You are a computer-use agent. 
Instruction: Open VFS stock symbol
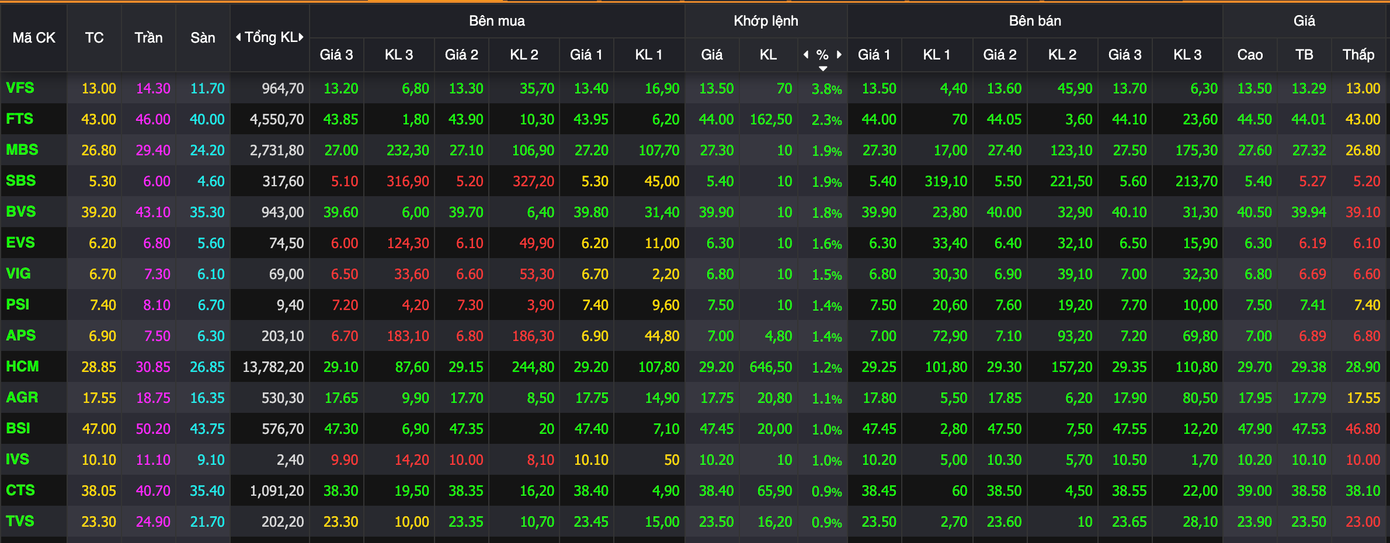point(20,88)
